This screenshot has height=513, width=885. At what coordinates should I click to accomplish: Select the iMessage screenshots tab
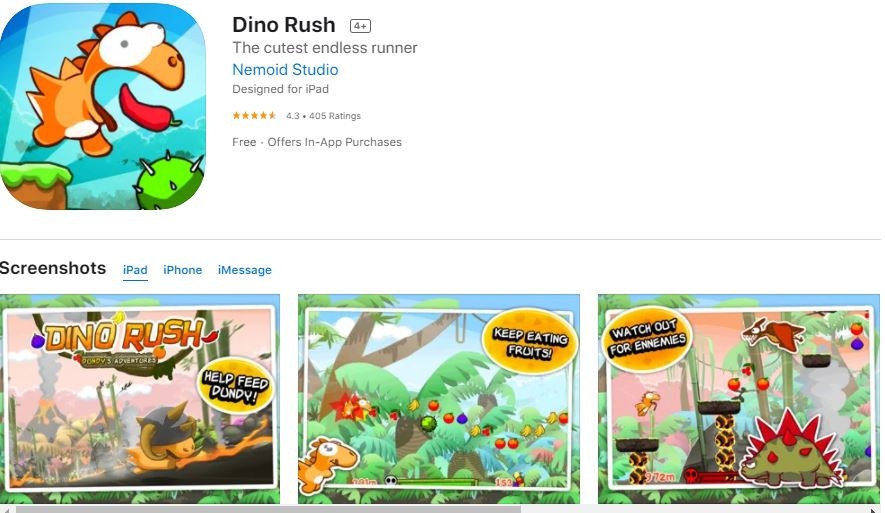244,270
